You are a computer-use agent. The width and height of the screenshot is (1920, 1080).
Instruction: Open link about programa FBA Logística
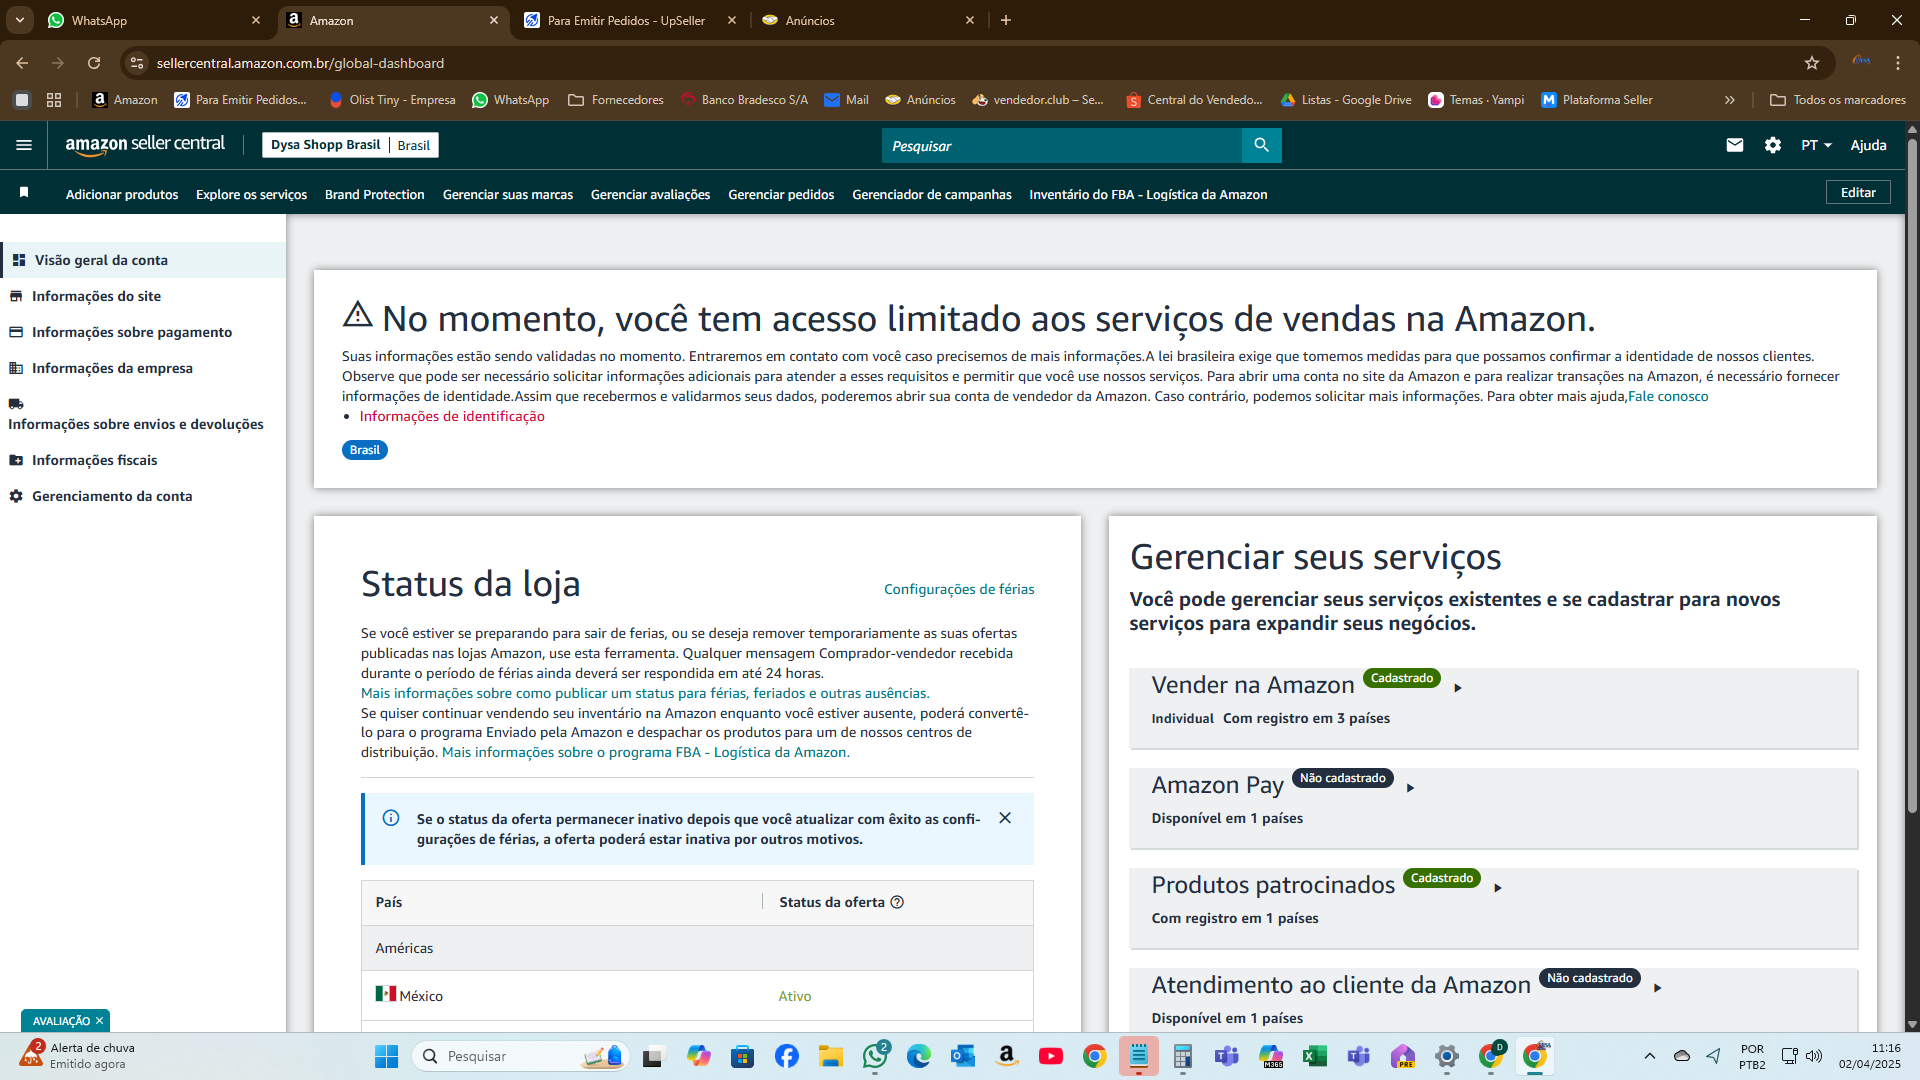coord(646,752)
